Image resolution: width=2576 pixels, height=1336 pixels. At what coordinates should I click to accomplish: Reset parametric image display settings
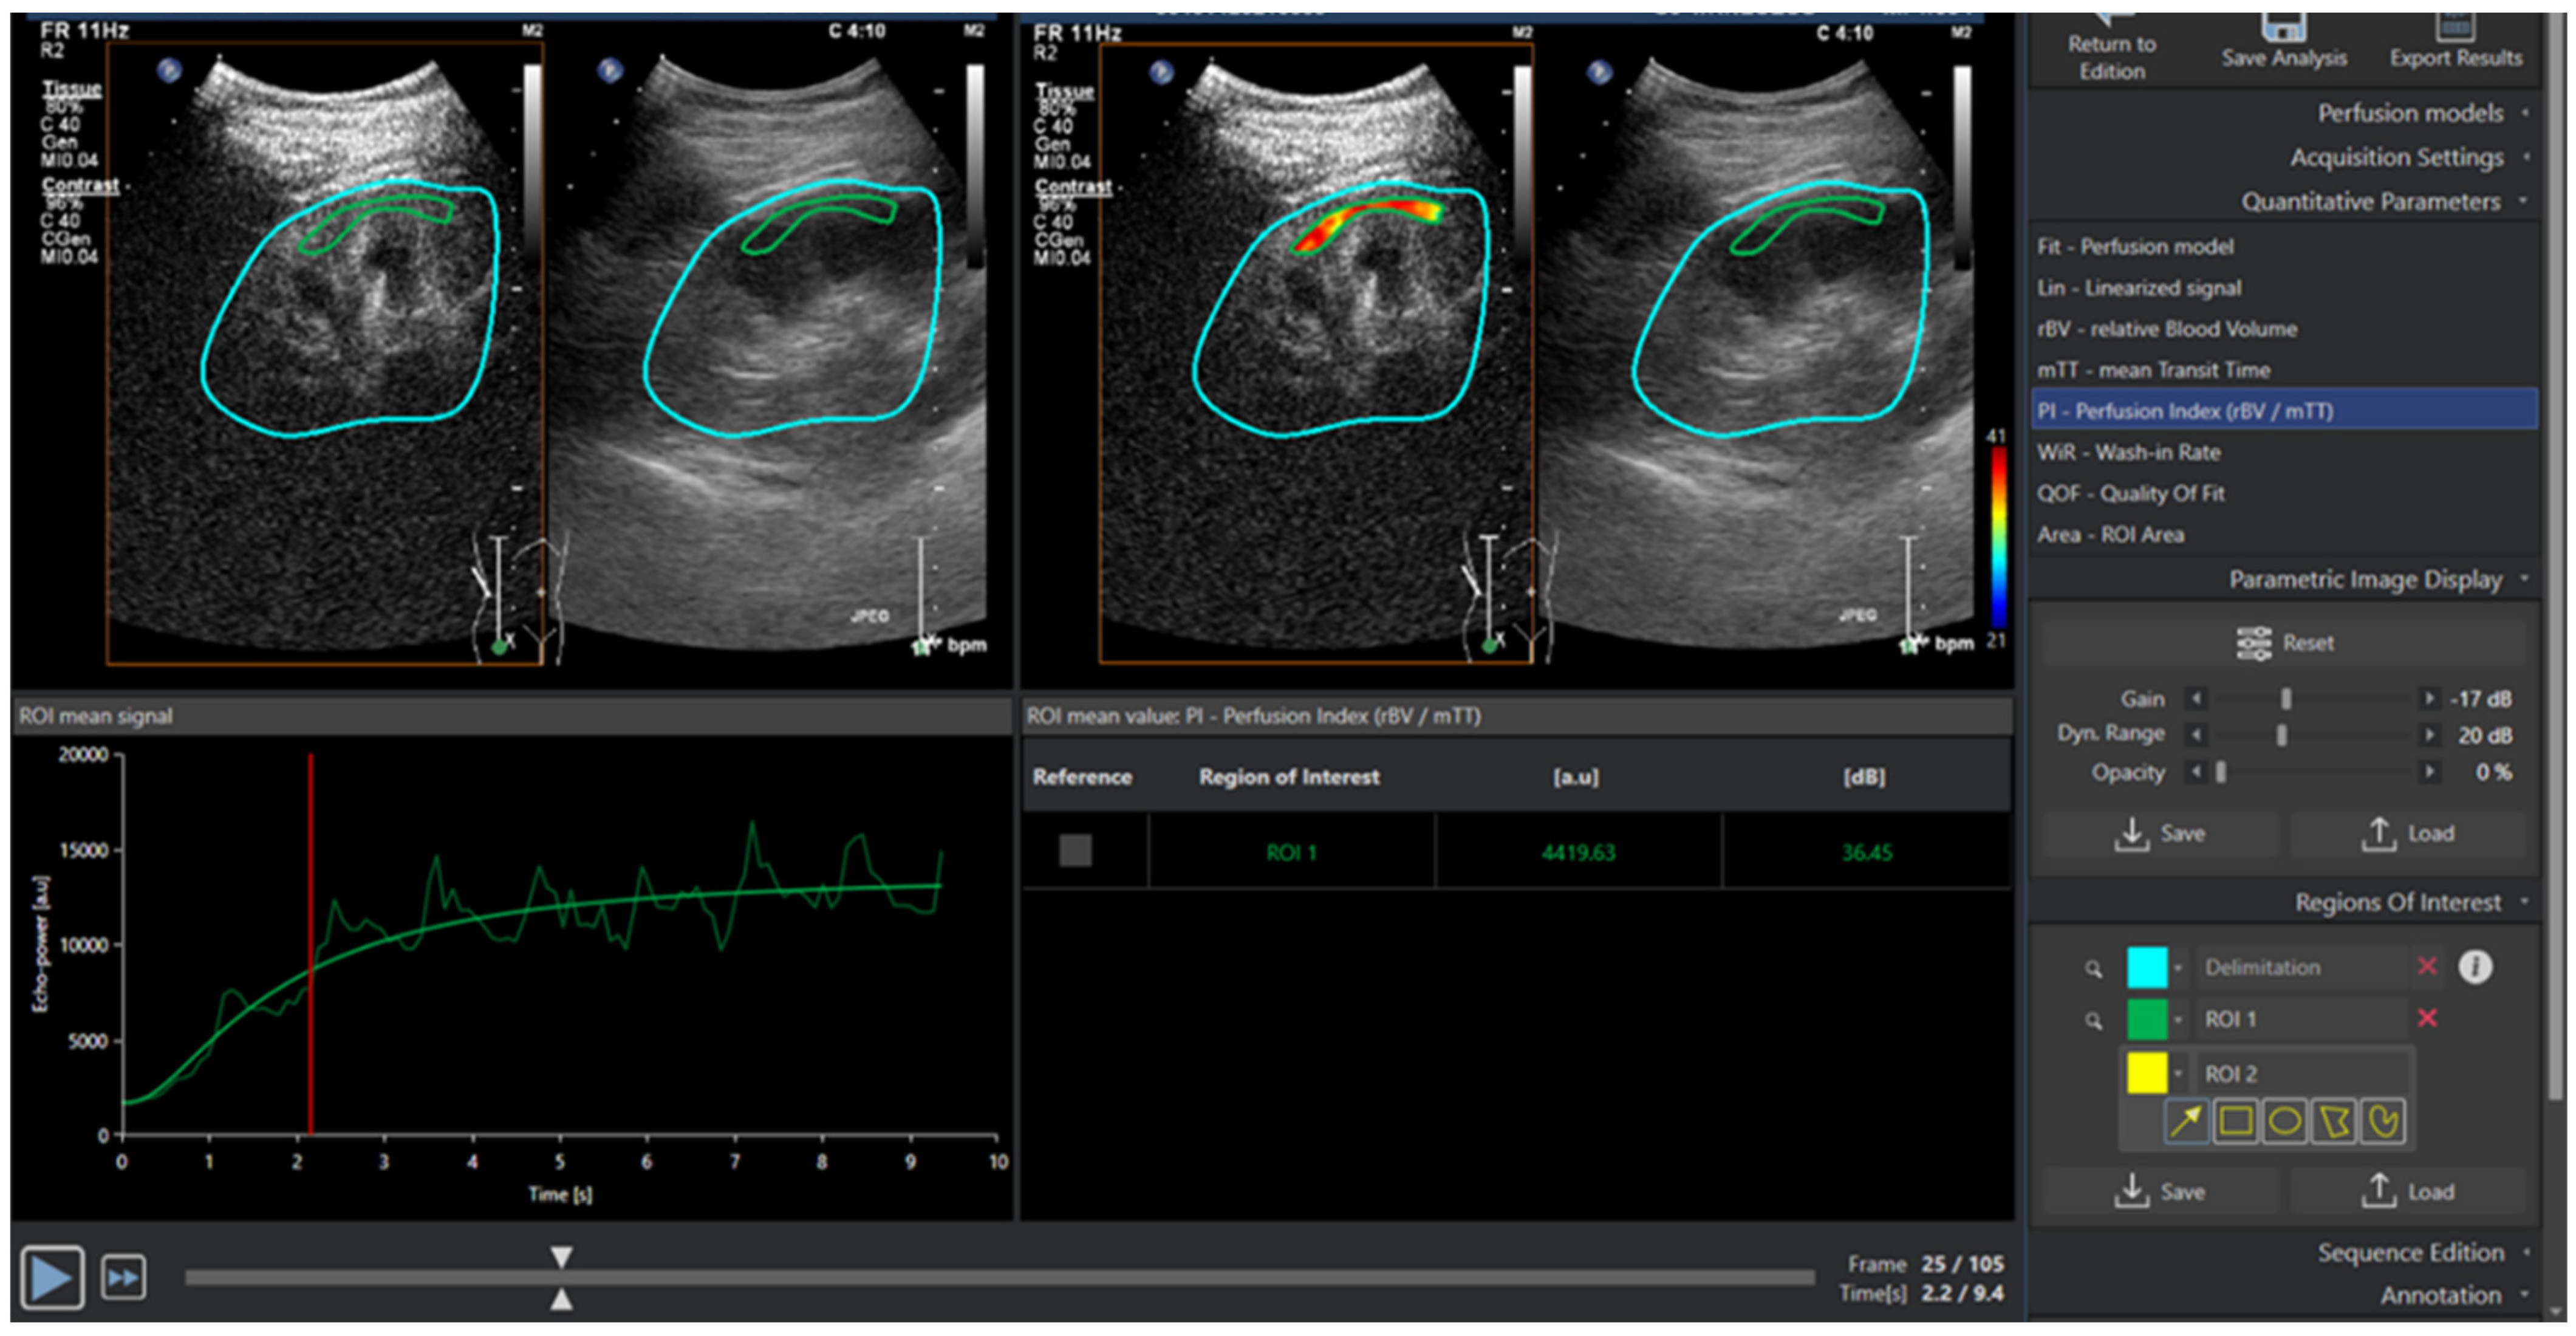[2285, 643]
